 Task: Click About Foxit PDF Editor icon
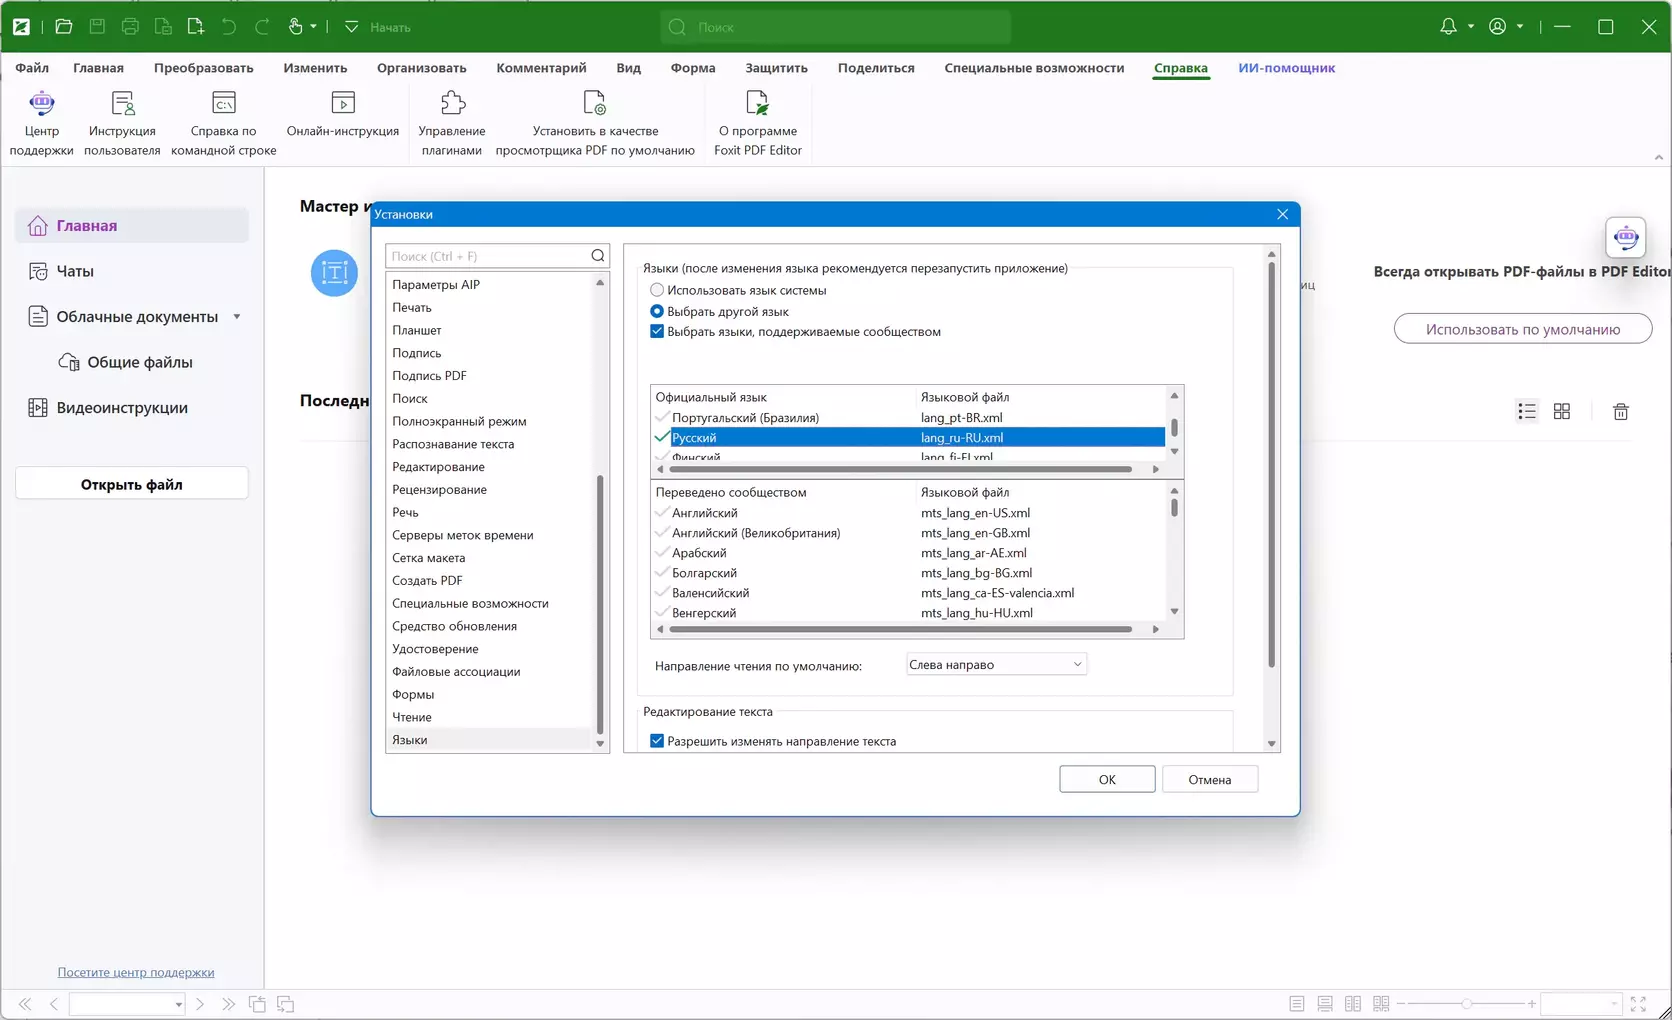(x=757, y=104)
